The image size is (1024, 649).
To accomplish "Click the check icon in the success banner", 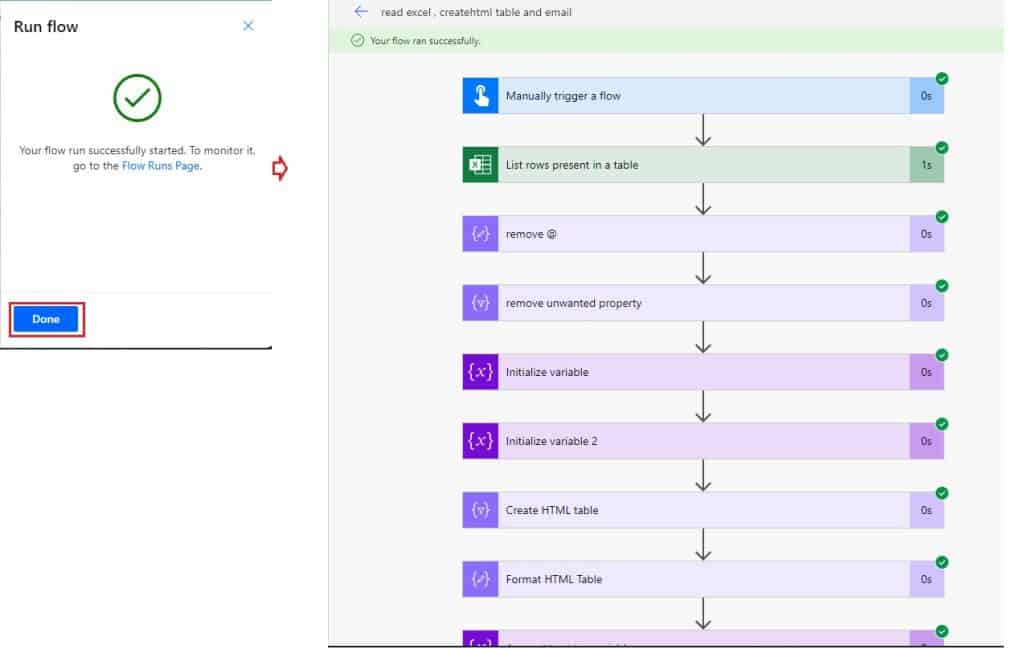I will click(357, 40).
